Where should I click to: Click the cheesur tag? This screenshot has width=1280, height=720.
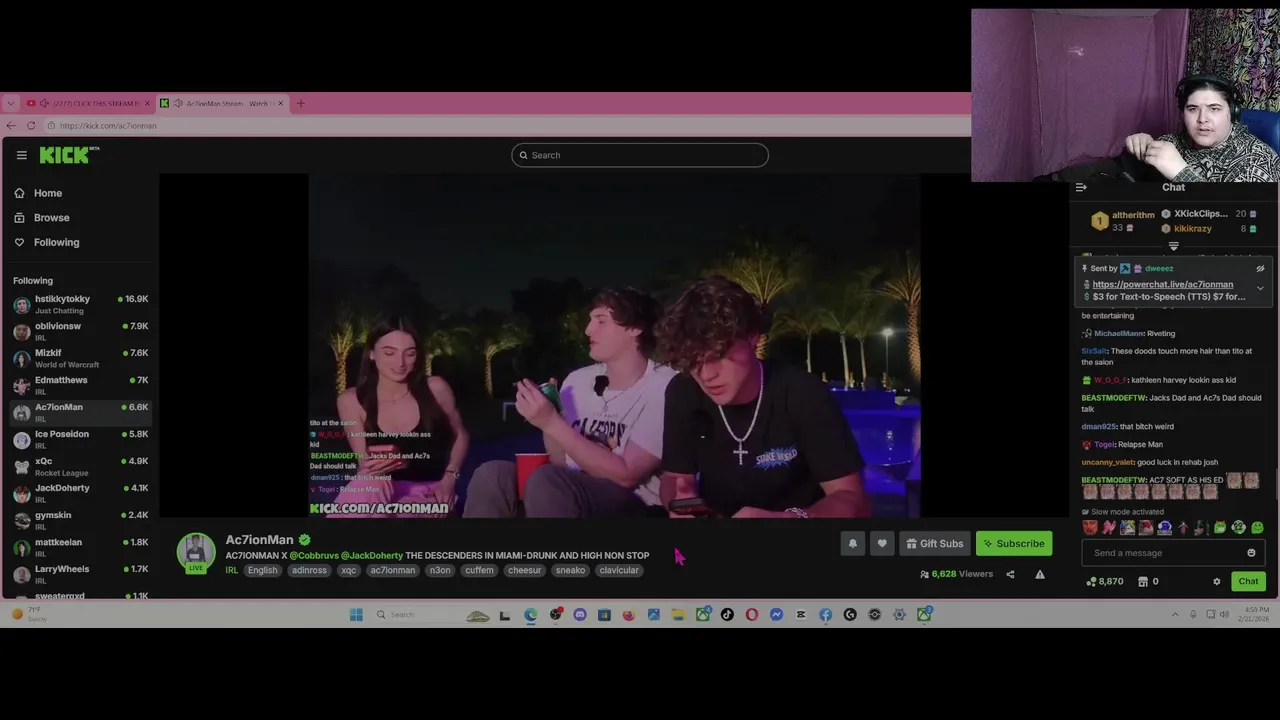point(524,570)
